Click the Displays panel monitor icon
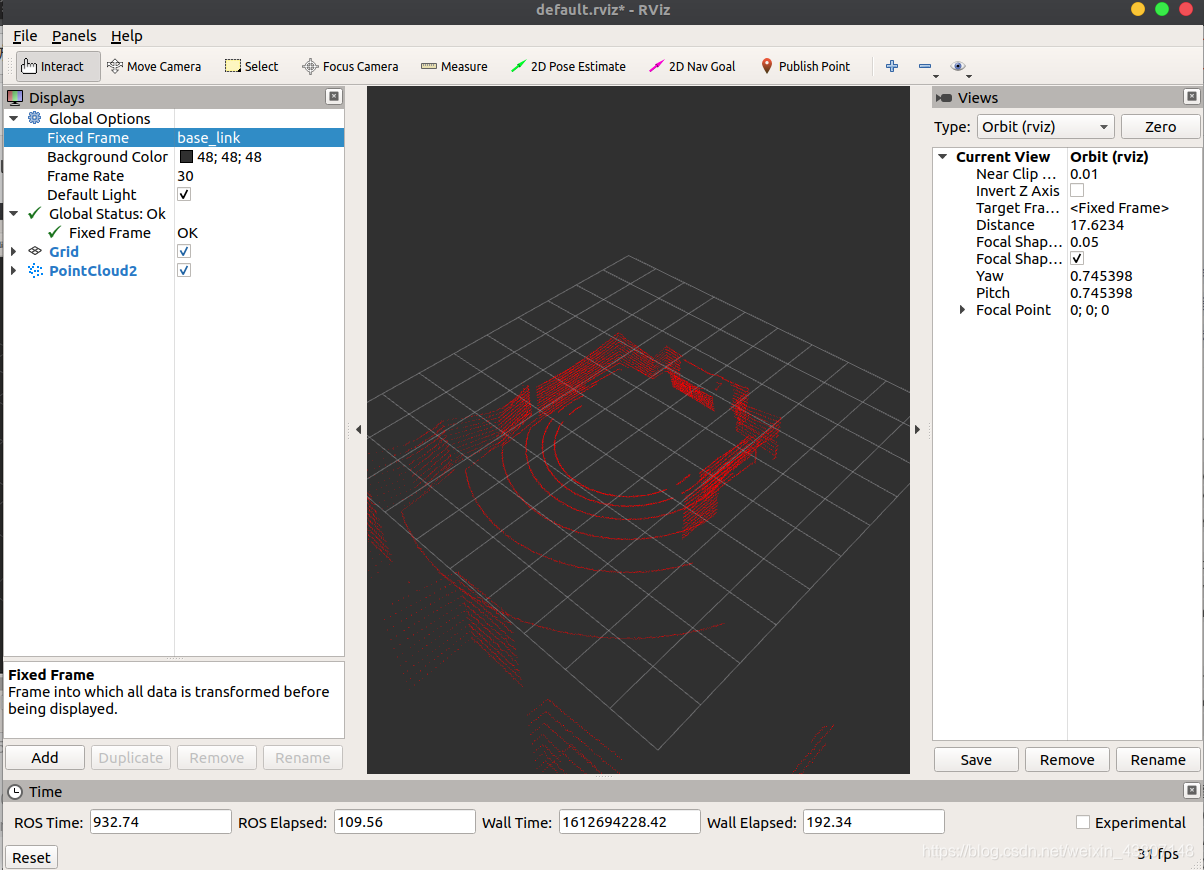This screenshot has width=1204, height=870. (x=15, y=97)
